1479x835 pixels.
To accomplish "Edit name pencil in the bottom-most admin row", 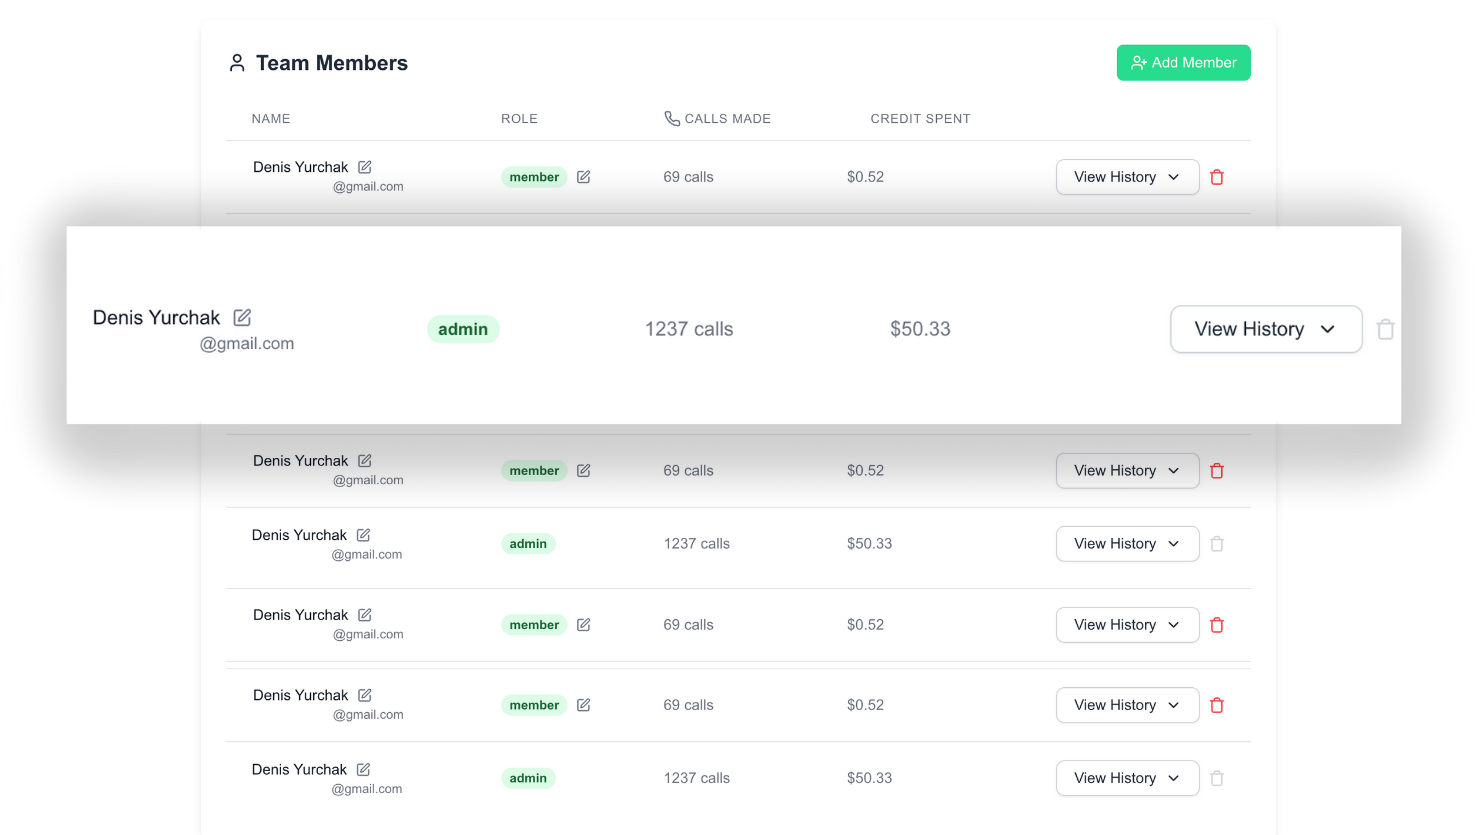I will 364,769.
